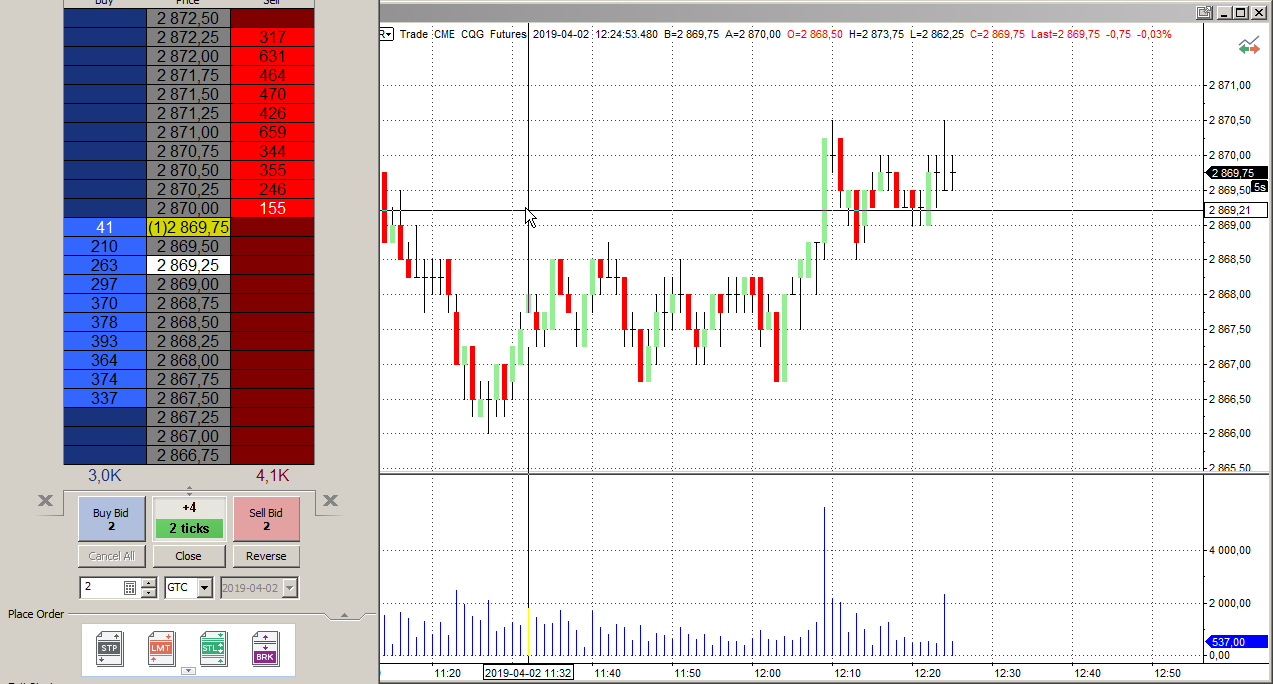Click the B=2 869,75 bid header value
The image size is (1273, 684).
691,34
